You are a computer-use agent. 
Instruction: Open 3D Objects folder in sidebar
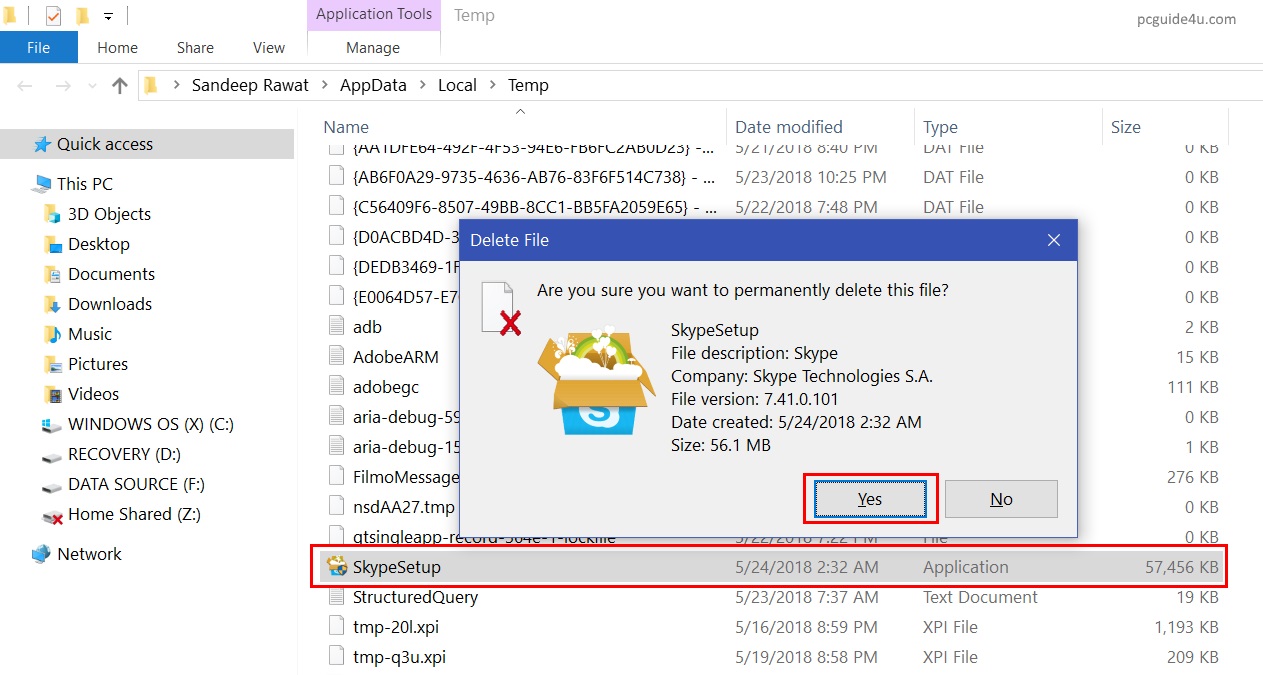tap(108, 214)
